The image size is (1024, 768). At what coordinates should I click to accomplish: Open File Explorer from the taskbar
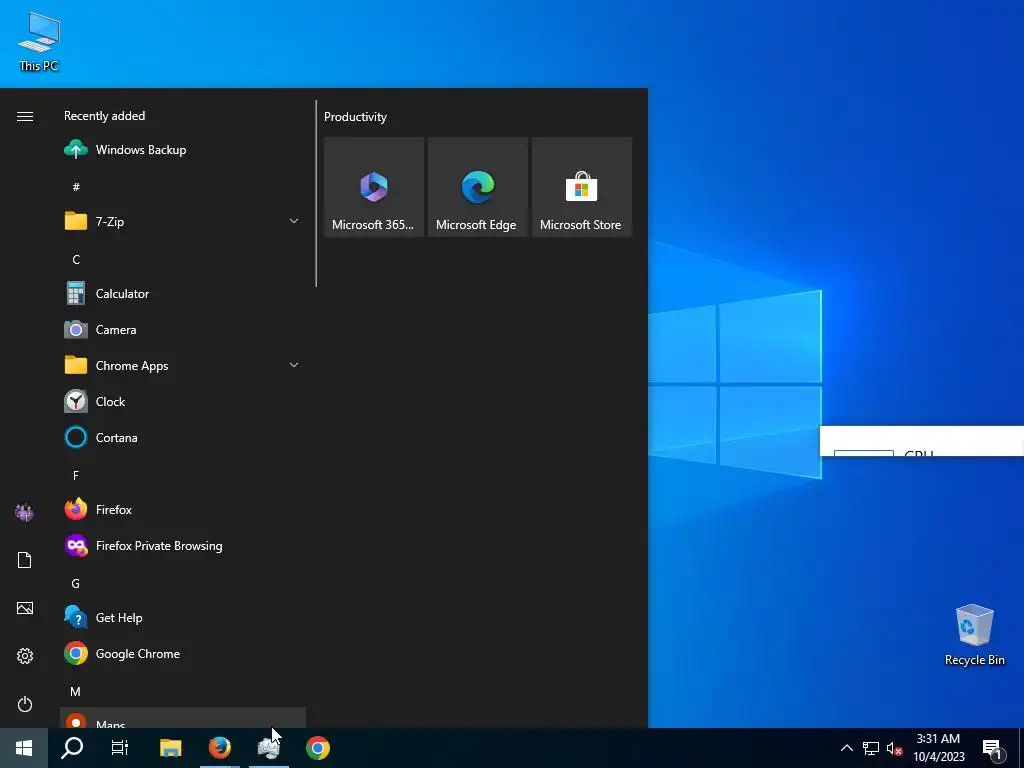pos(170,748)
